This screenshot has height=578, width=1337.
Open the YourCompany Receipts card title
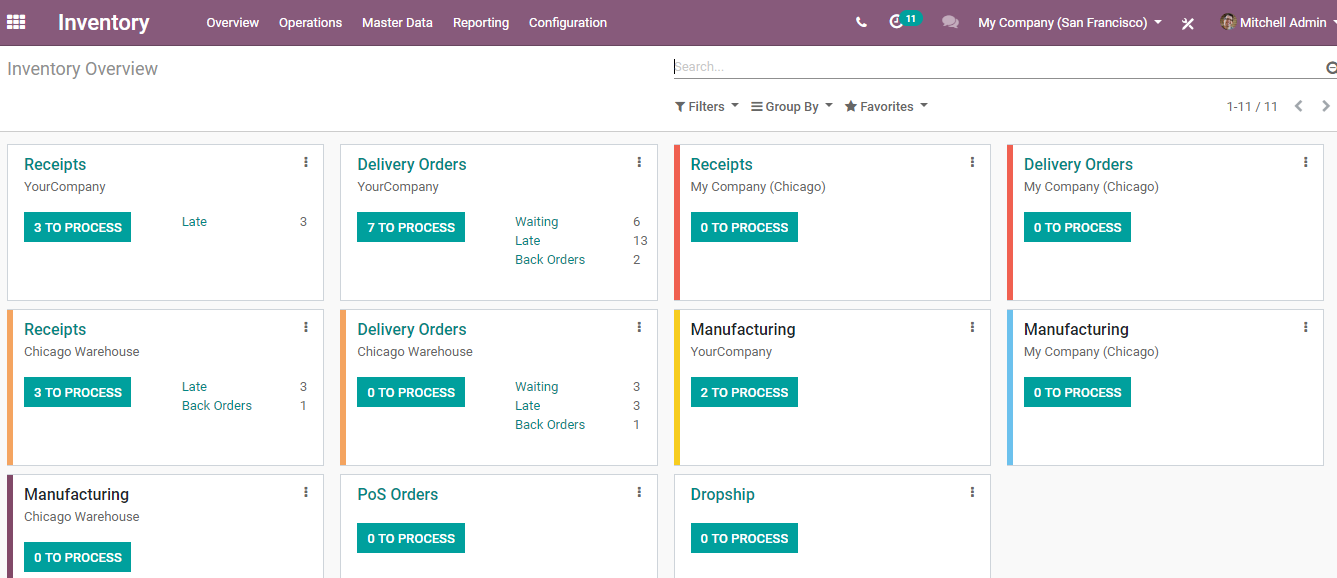[55, 164]
